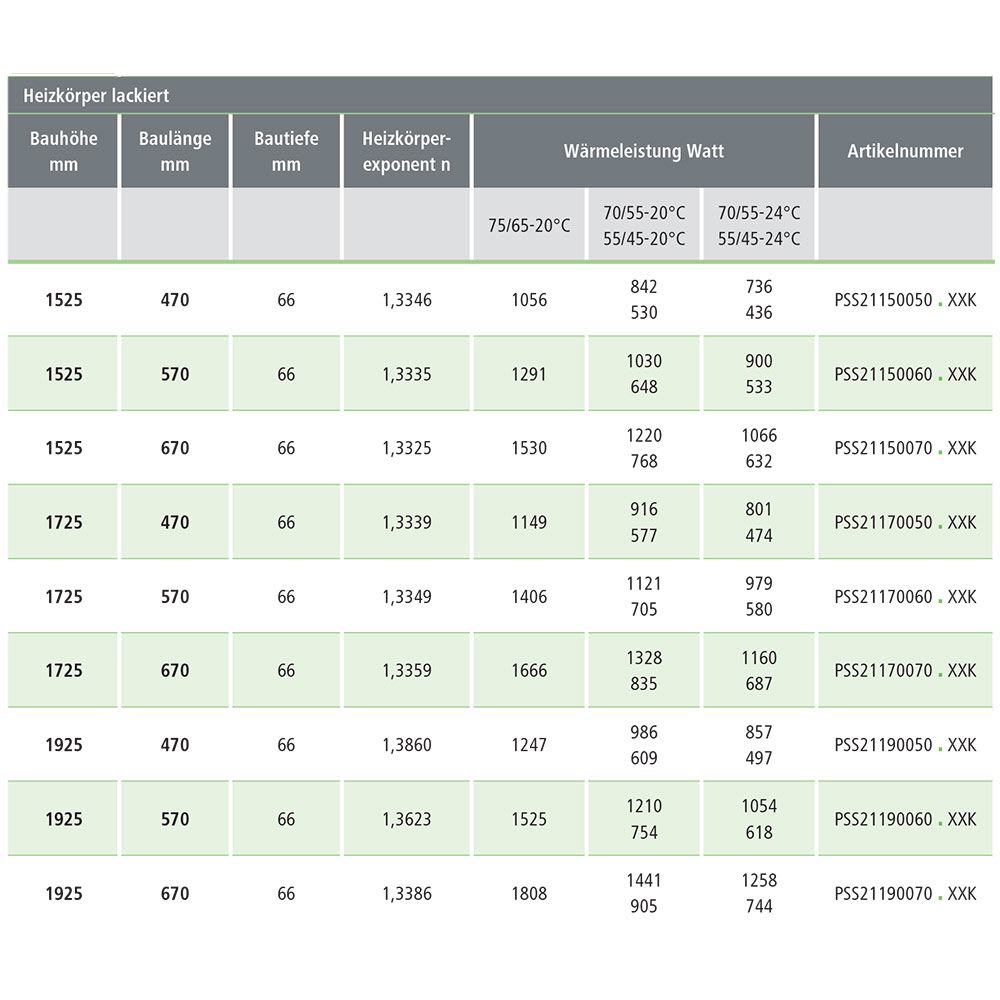Select the Wärmeleistung Watt header
Viewport: 1000px width, 1000px height.
(644, 152)
